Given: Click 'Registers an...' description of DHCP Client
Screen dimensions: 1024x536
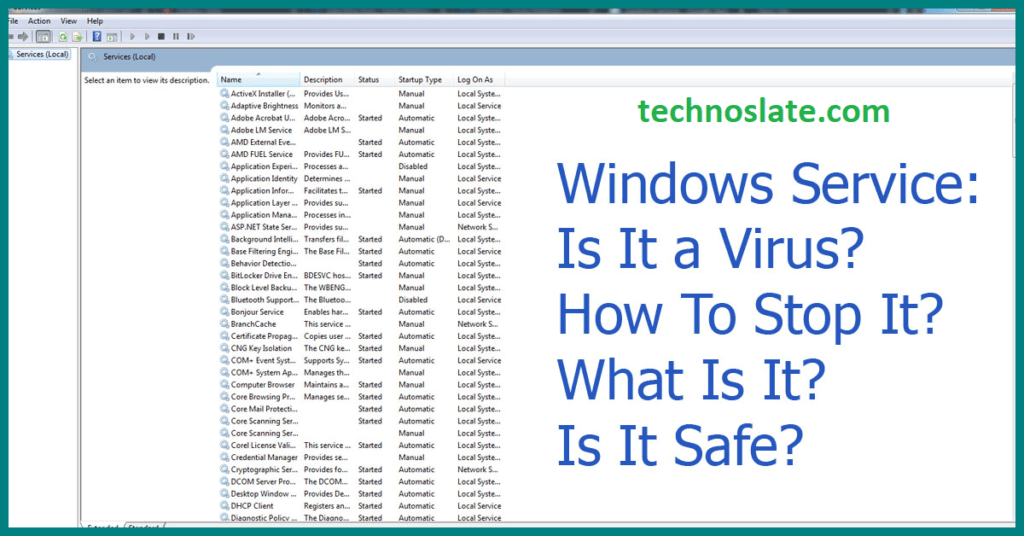Looking at the screenshot, I should pyautogui.click(x=327, y=506).
